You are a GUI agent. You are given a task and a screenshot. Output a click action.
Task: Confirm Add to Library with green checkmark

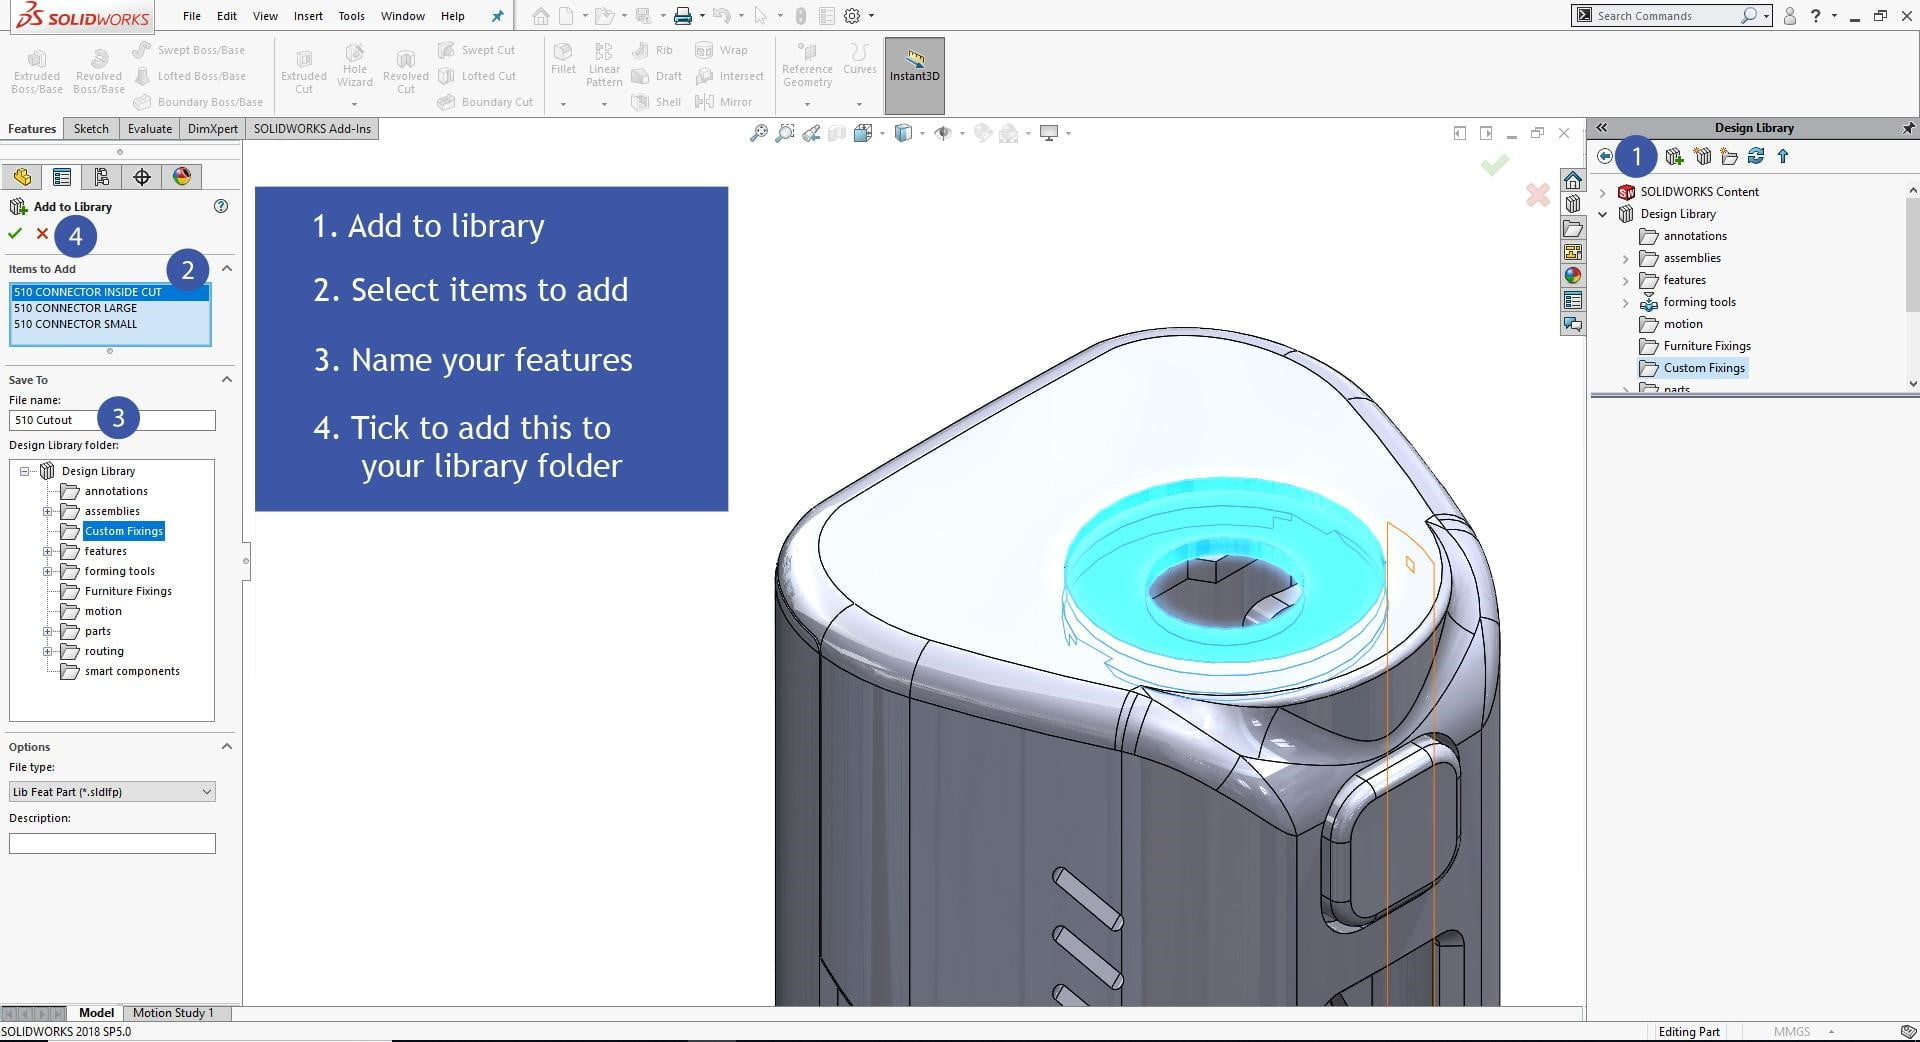click(x=15, y=233)
